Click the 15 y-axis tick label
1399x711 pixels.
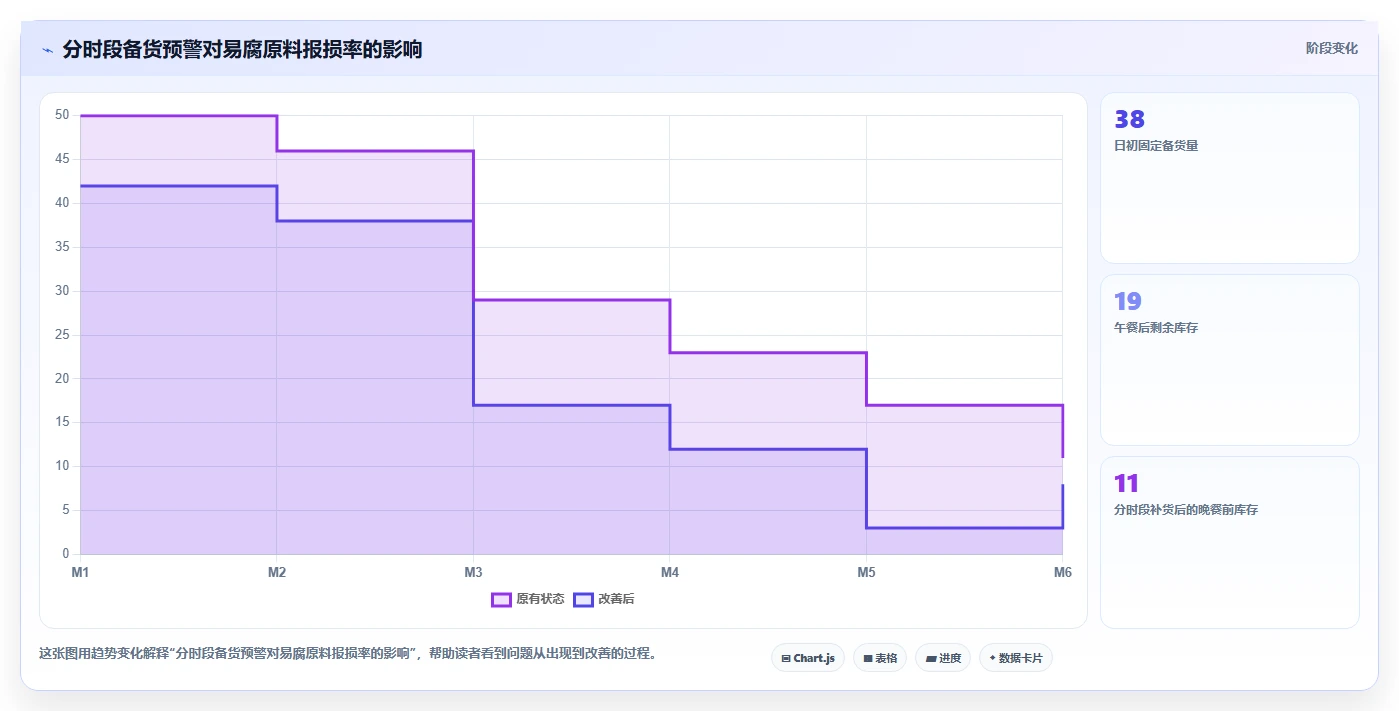pos(62,422)
